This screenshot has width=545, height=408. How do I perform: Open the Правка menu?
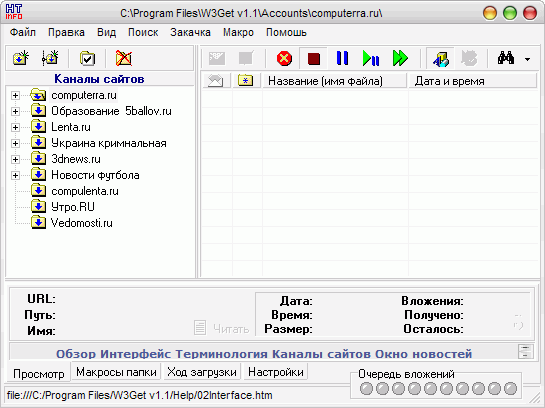[66, 32]
